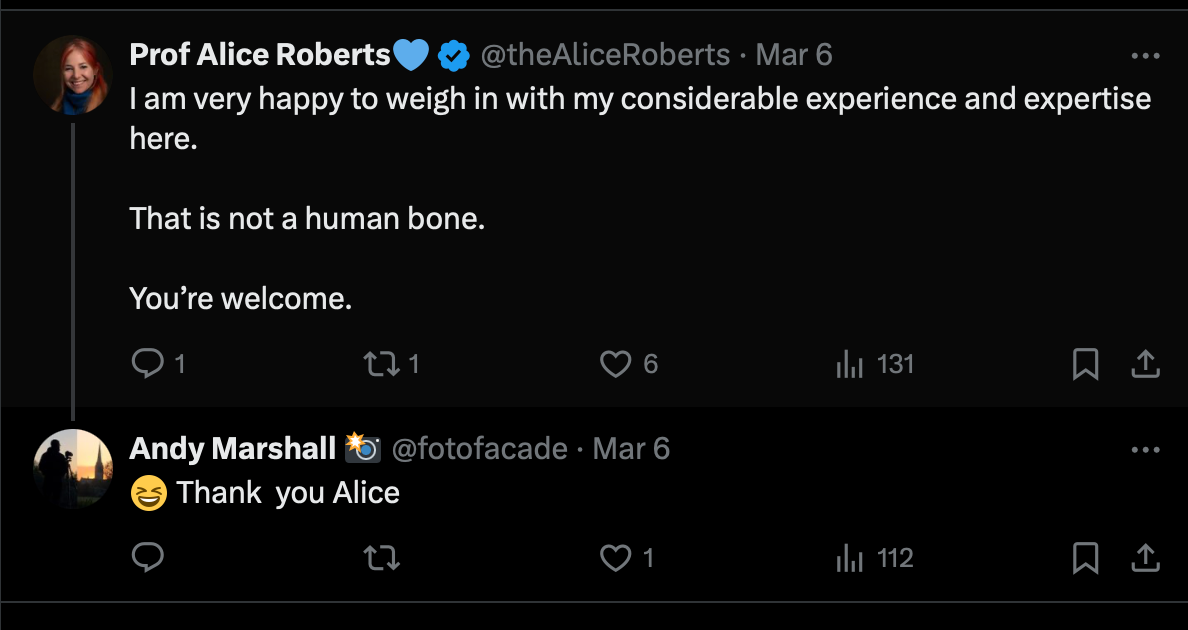
Task: Click the @fotofacade handle
Action: [479, 449]
